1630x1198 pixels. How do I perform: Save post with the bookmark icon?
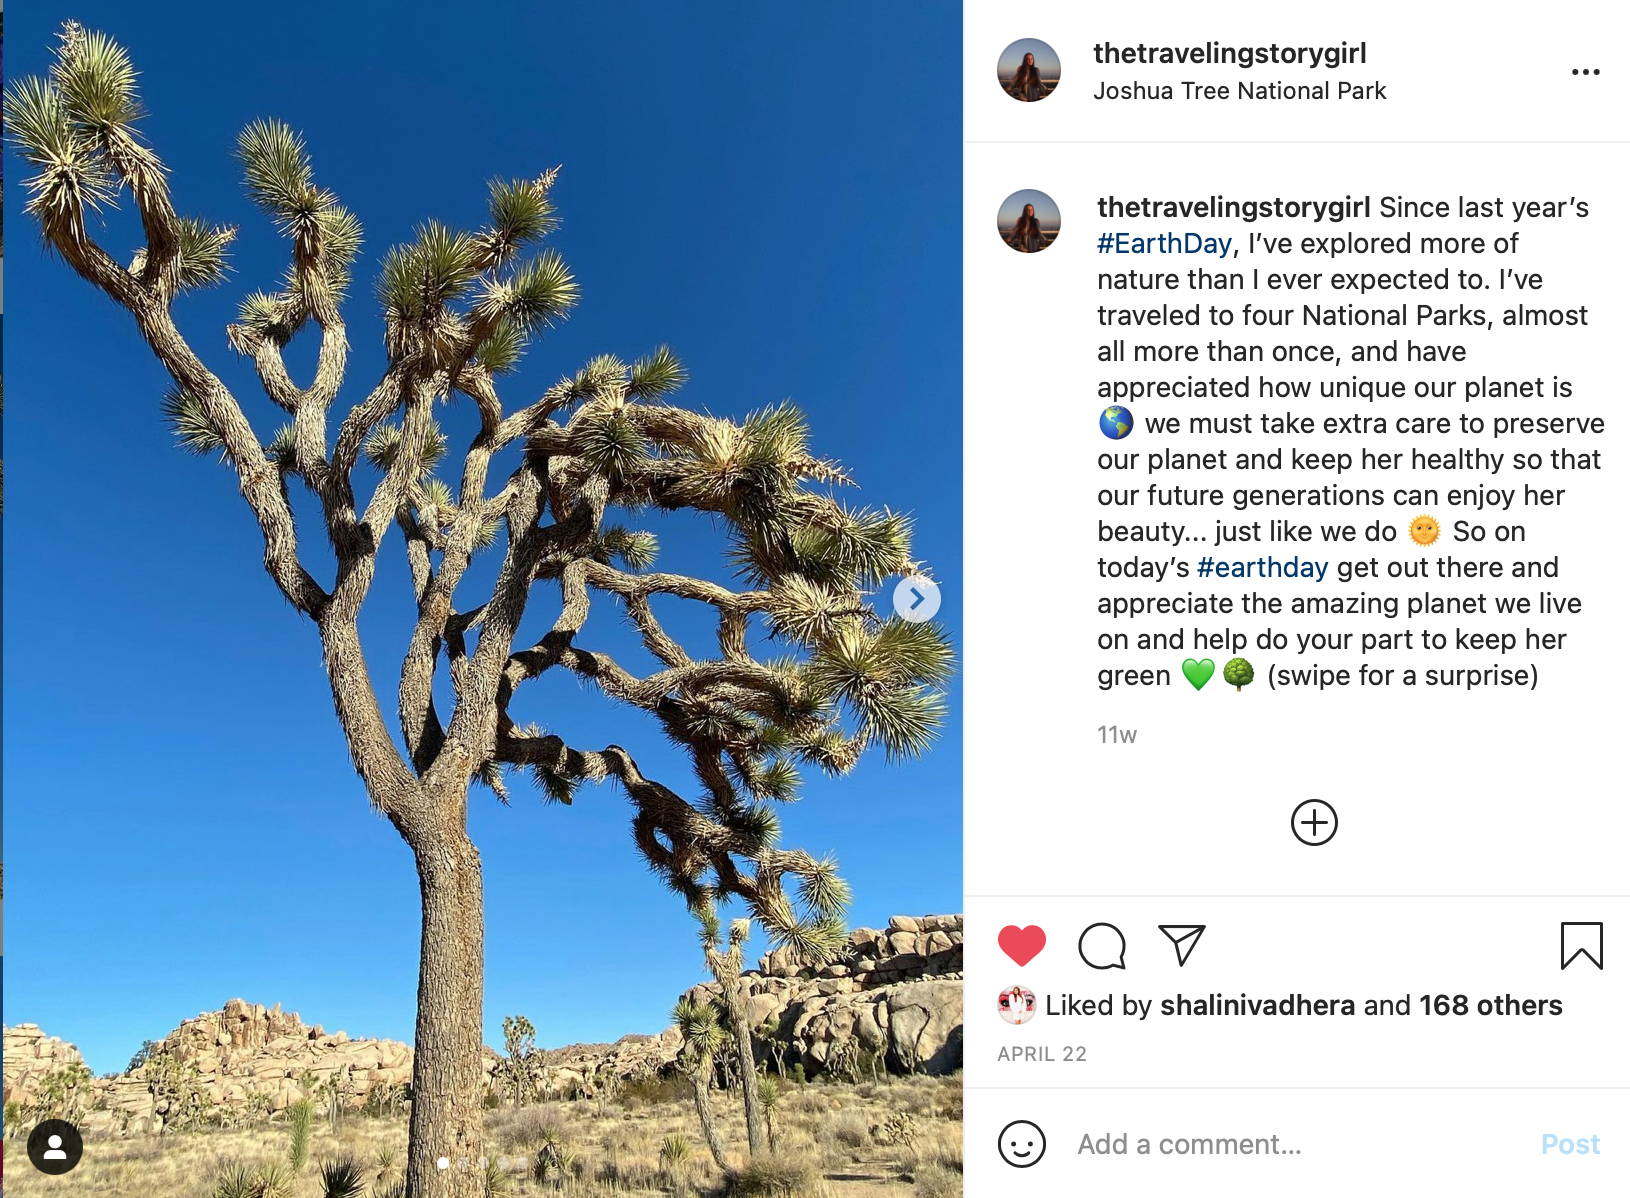pyautogui.click(x=1581, y=946)
